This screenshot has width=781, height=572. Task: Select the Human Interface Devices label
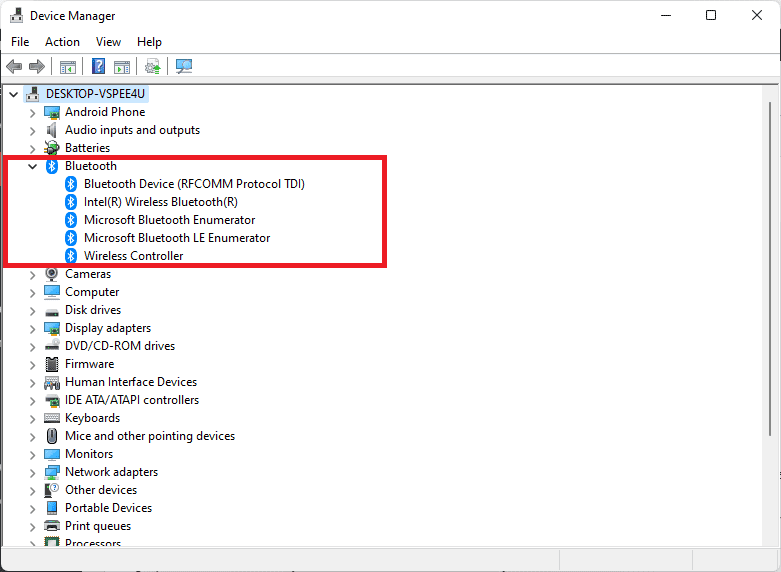[x=131, y=382]
